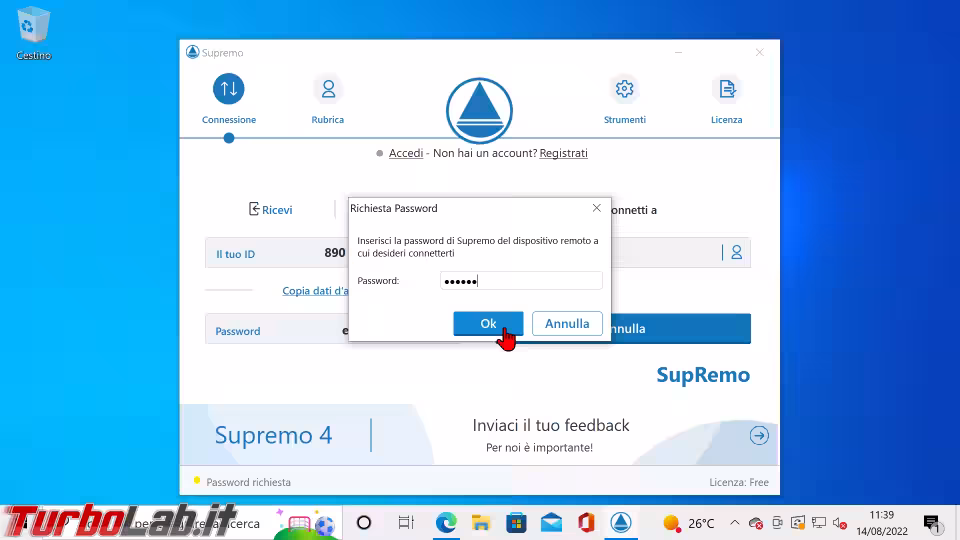The height and width of the screenshot is (540, 960).
Task: Open the Rubrica address book icon
Action: (x=328, y=89)
